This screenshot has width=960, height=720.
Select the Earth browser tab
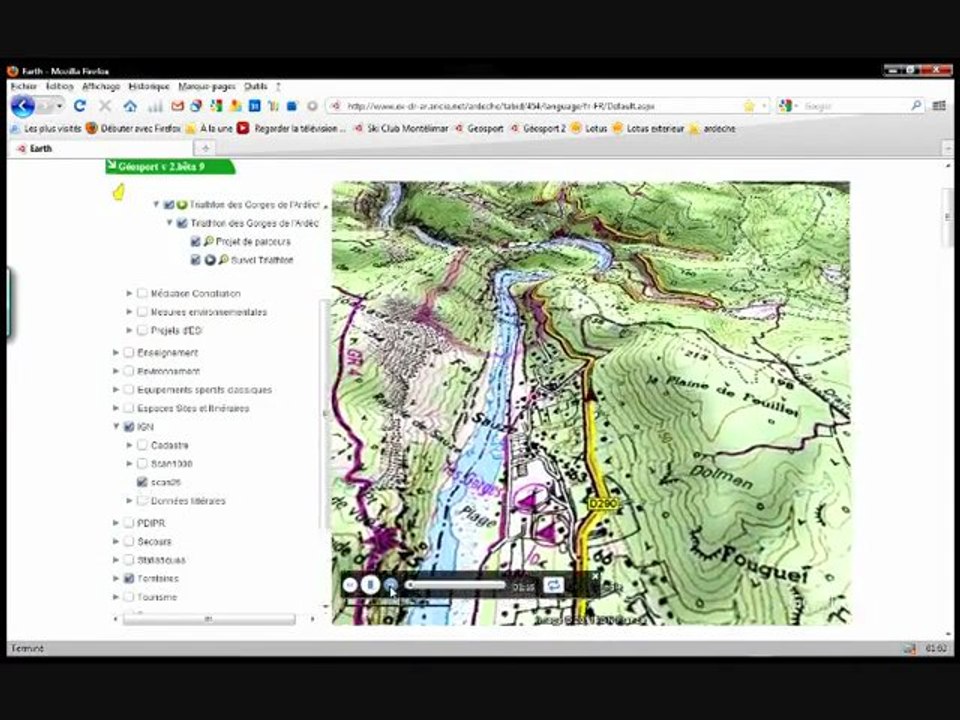[x=101, y=148]
